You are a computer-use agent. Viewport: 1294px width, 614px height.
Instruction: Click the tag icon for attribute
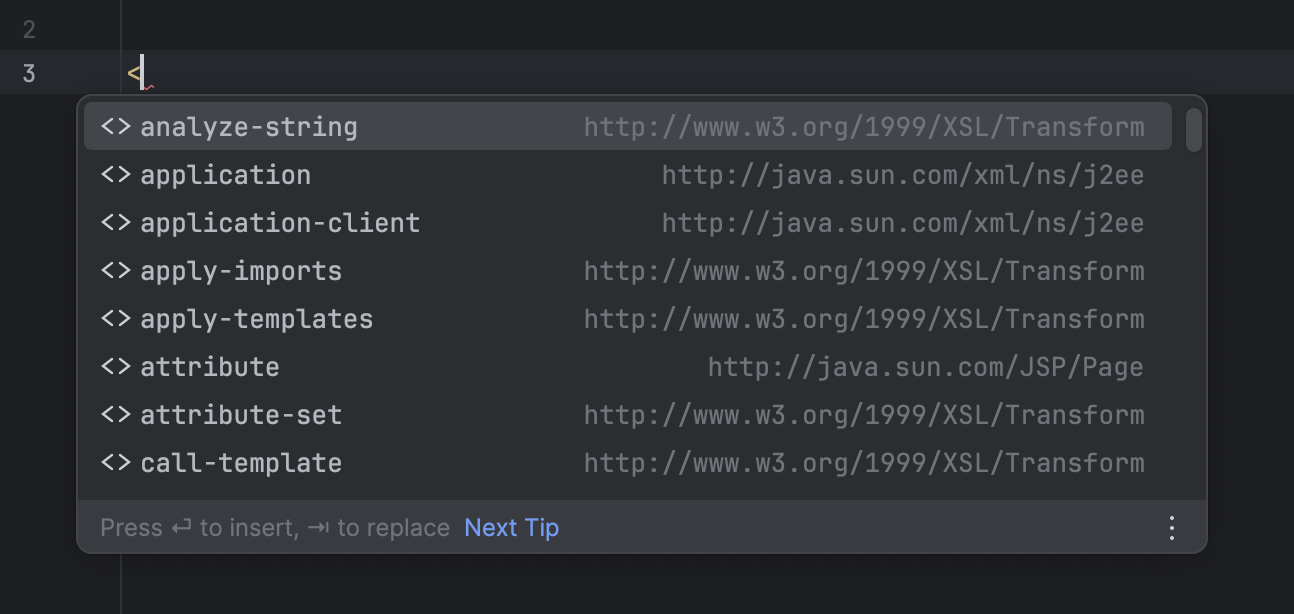click(x=113, y=366)
